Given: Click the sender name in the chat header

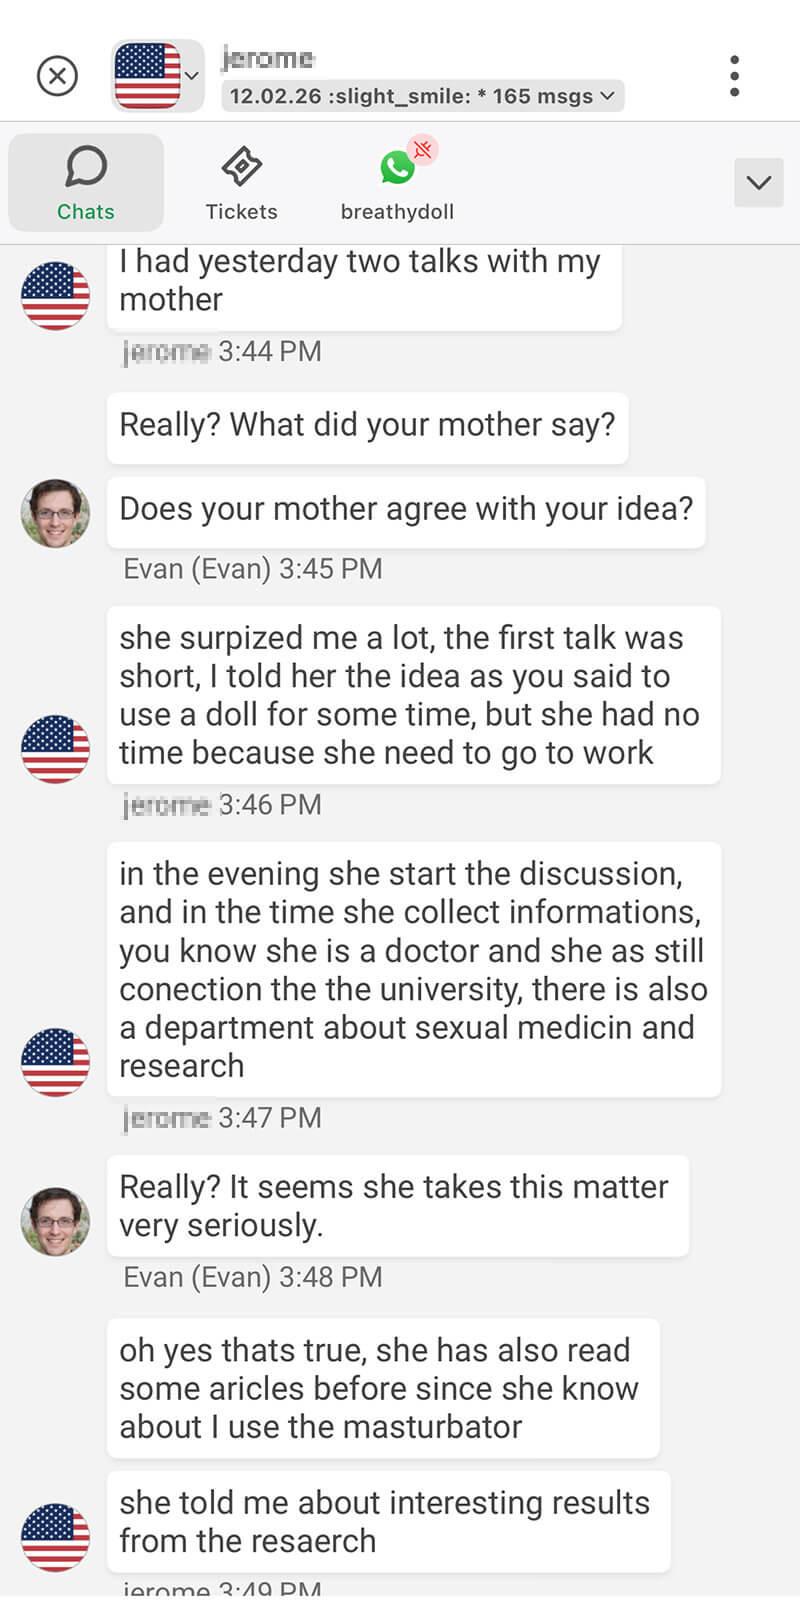Looking at the screenshot, I should click(x=268, y=58).
